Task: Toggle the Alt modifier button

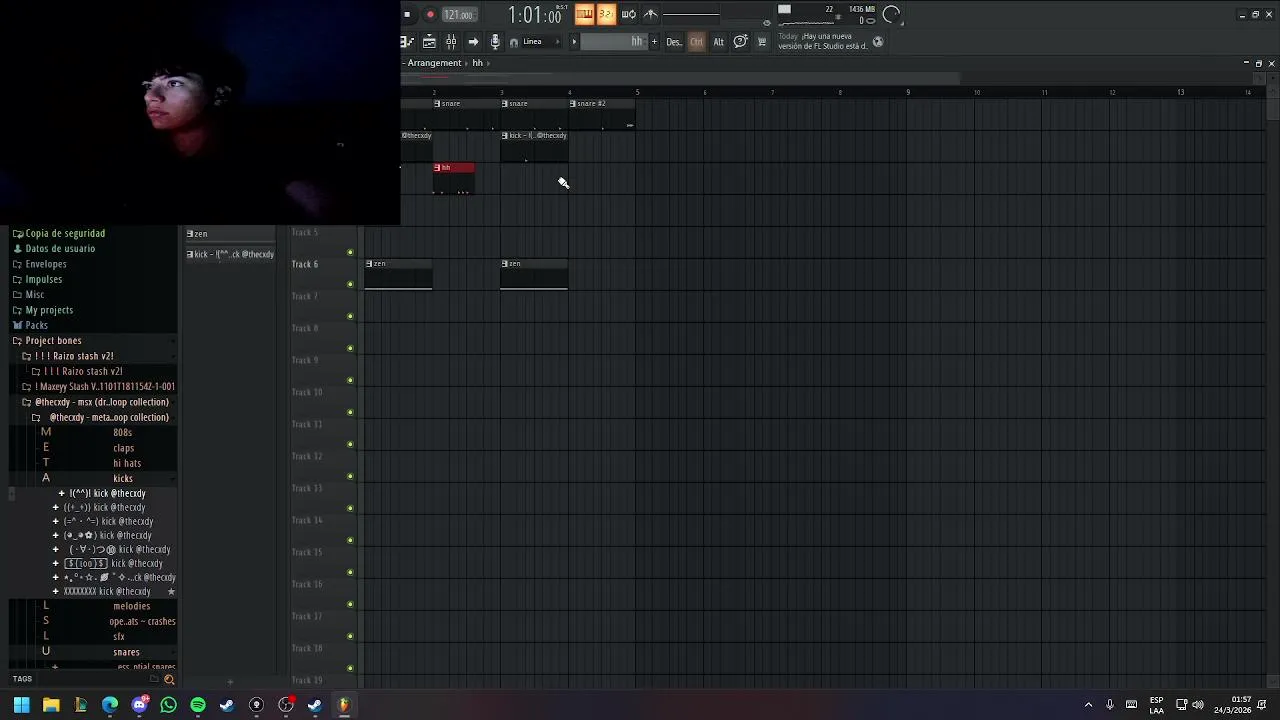Action: click(x=718, y=41)
